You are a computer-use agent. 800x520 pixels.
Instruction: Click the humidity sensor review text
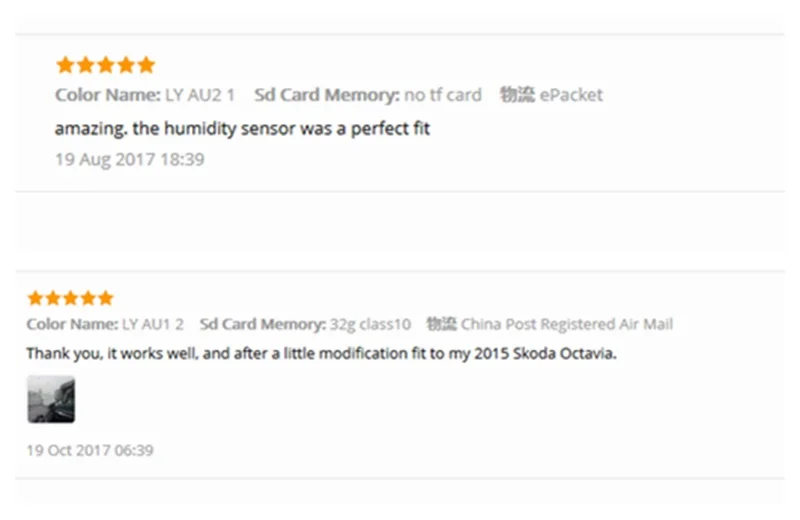[242, 129]
